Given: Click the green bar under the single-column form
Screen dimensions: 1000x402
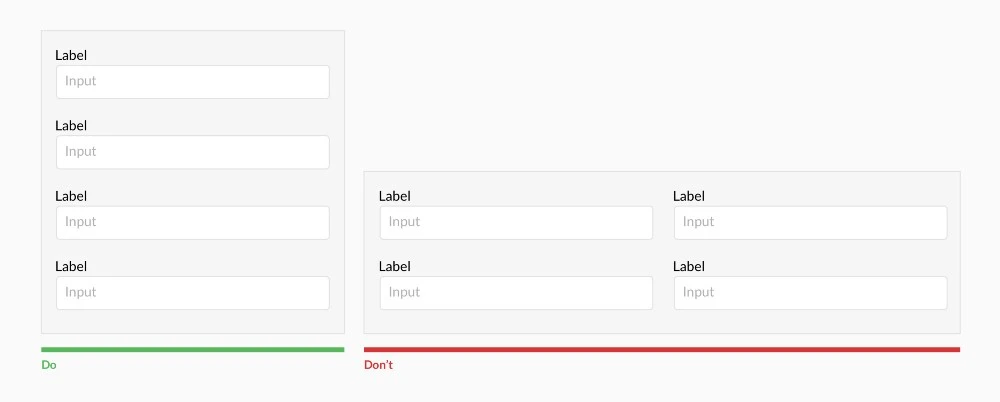Looking at the screenshot, I should point(192,349).
